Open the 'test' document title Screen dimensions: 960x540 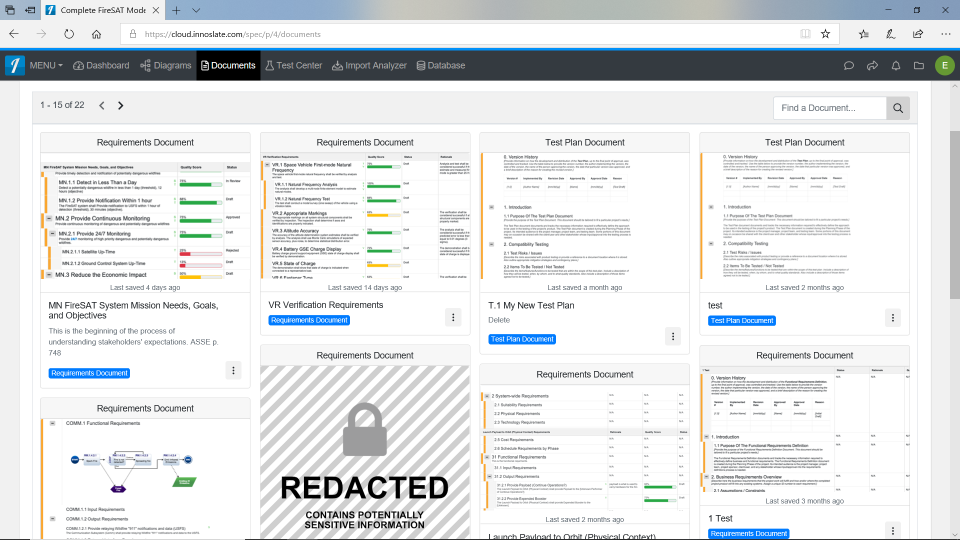pos(715,305)
